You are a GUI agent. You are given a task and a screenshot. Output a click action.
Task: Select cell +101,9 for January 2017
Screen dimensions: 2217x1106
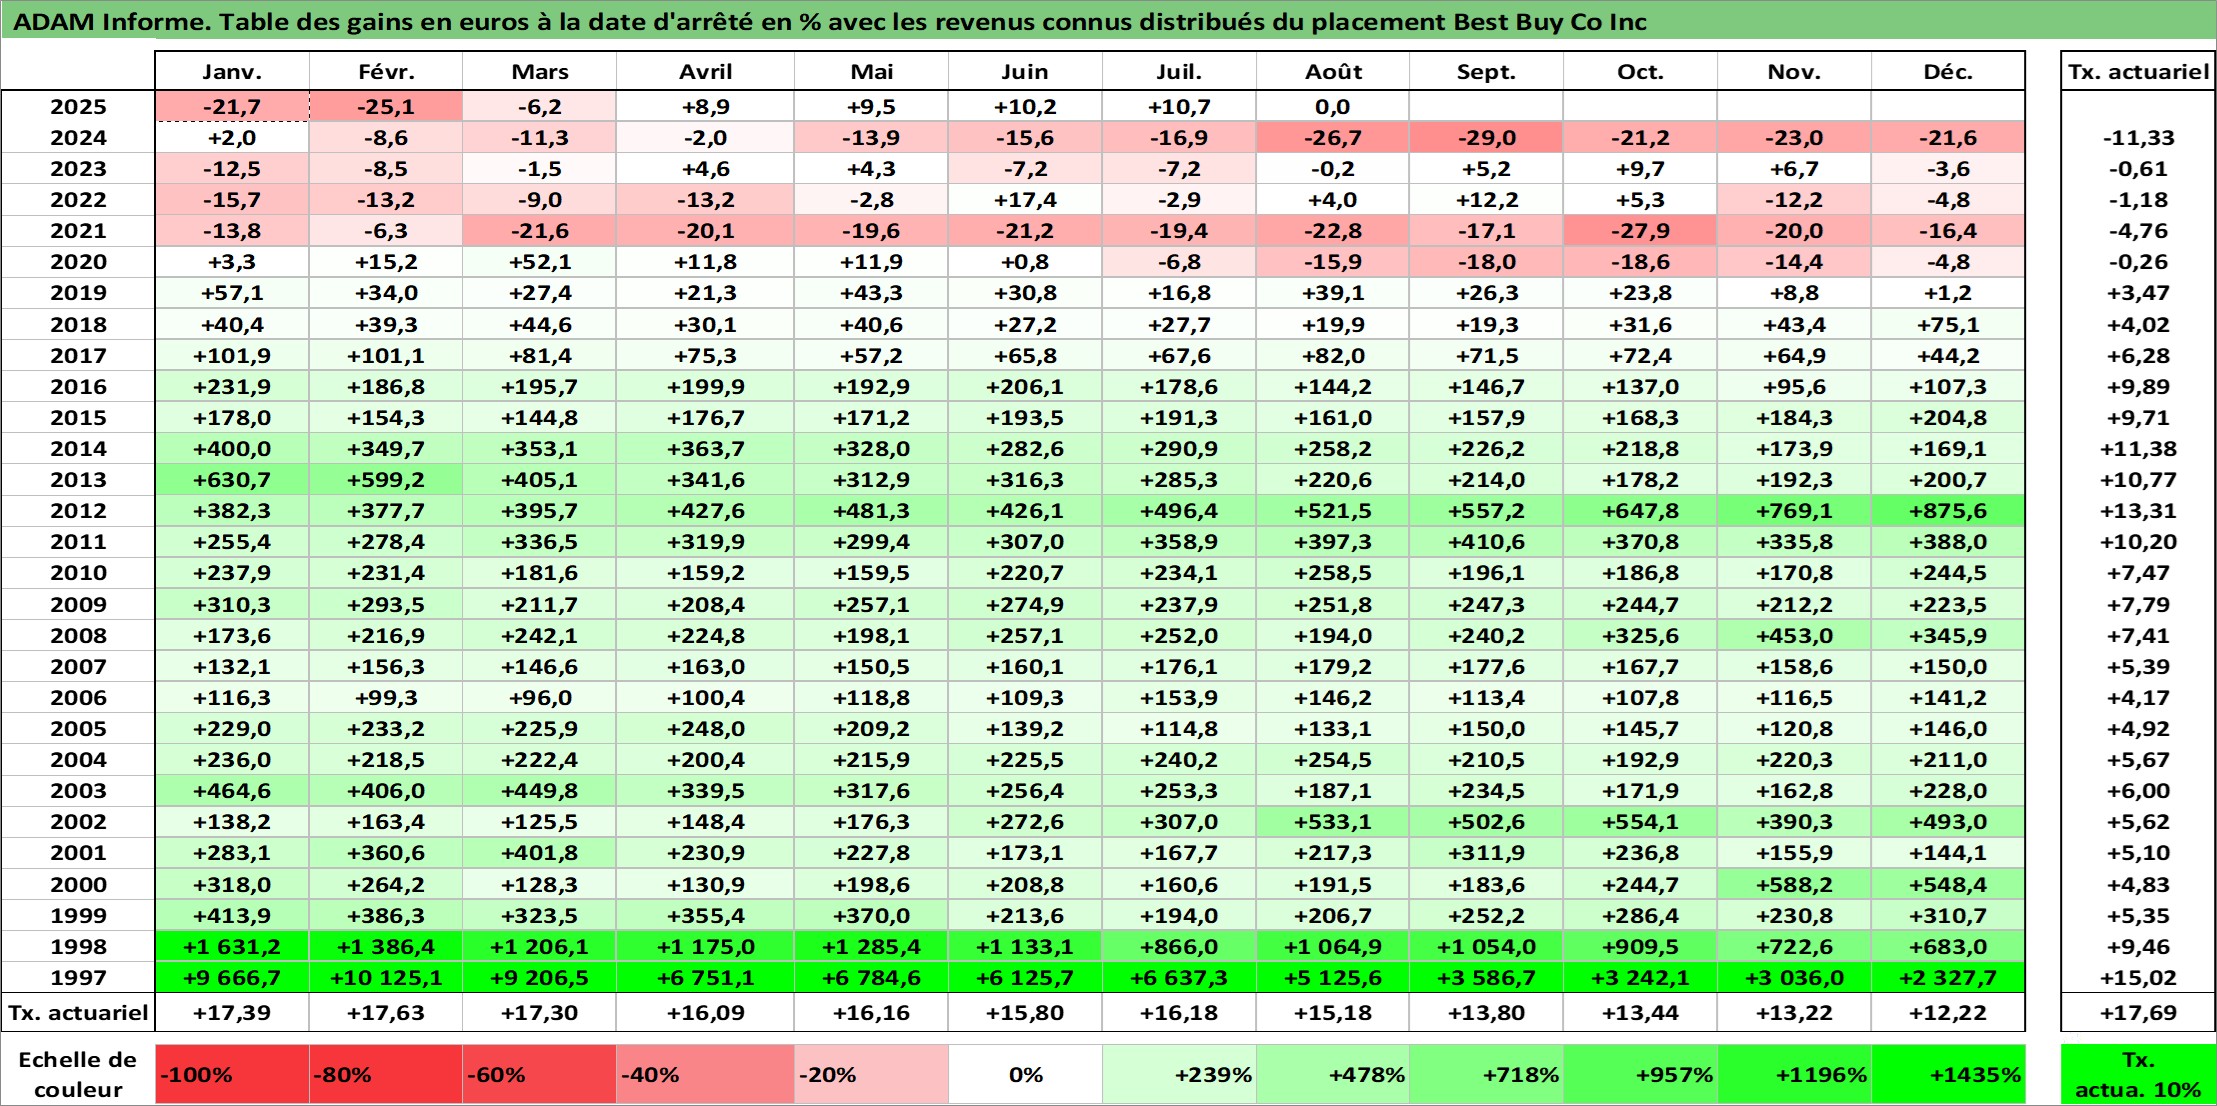click(x=232, y=356)
